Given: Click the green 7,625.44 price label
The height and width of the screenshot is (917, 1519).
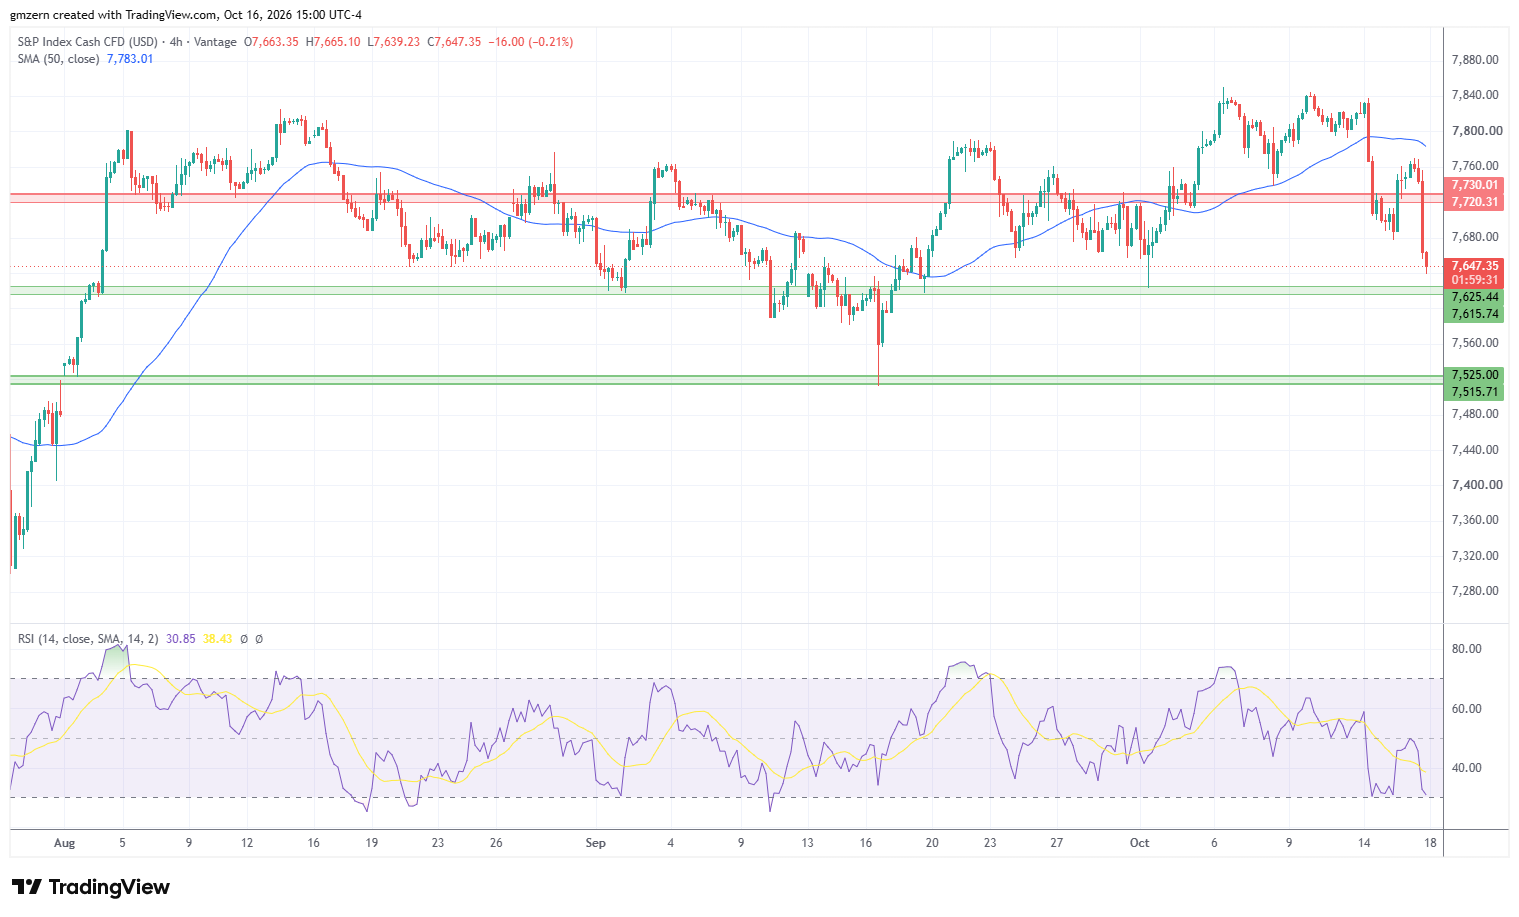Looking at the screenshot, I should [x=1475, y=297].
